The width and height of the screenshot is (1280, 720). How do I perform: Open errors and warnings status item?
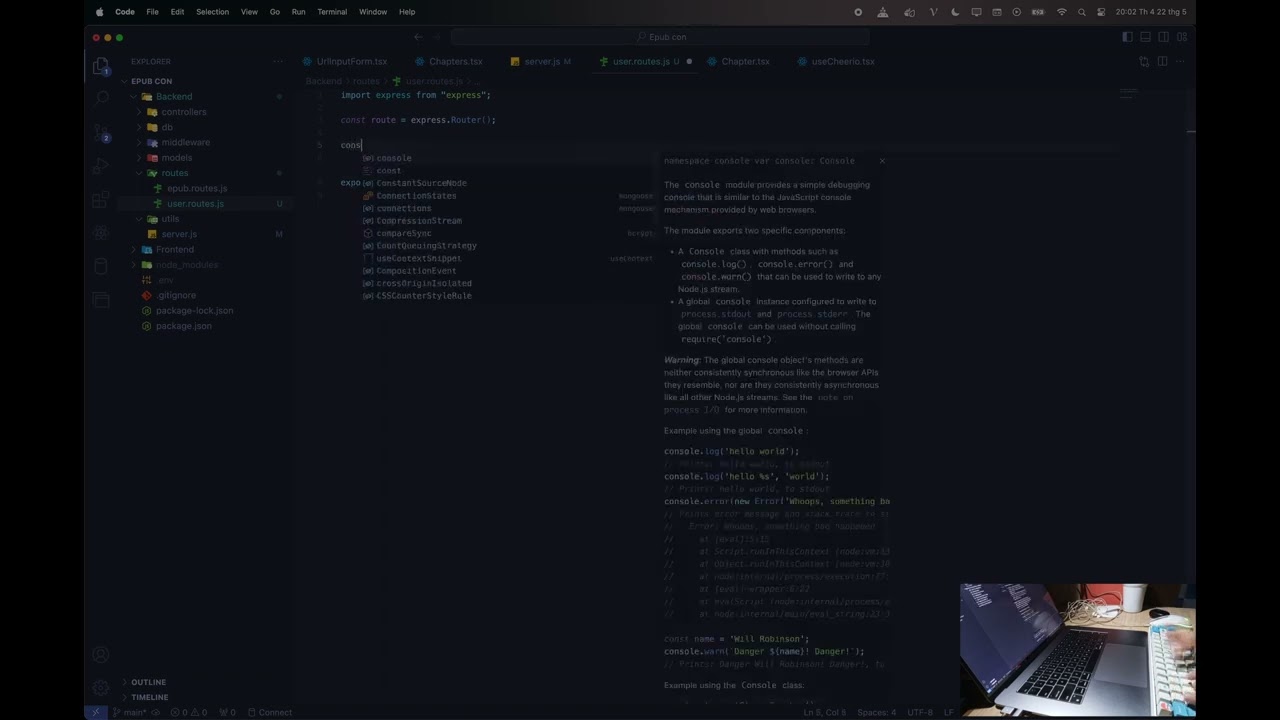point(190,712)
